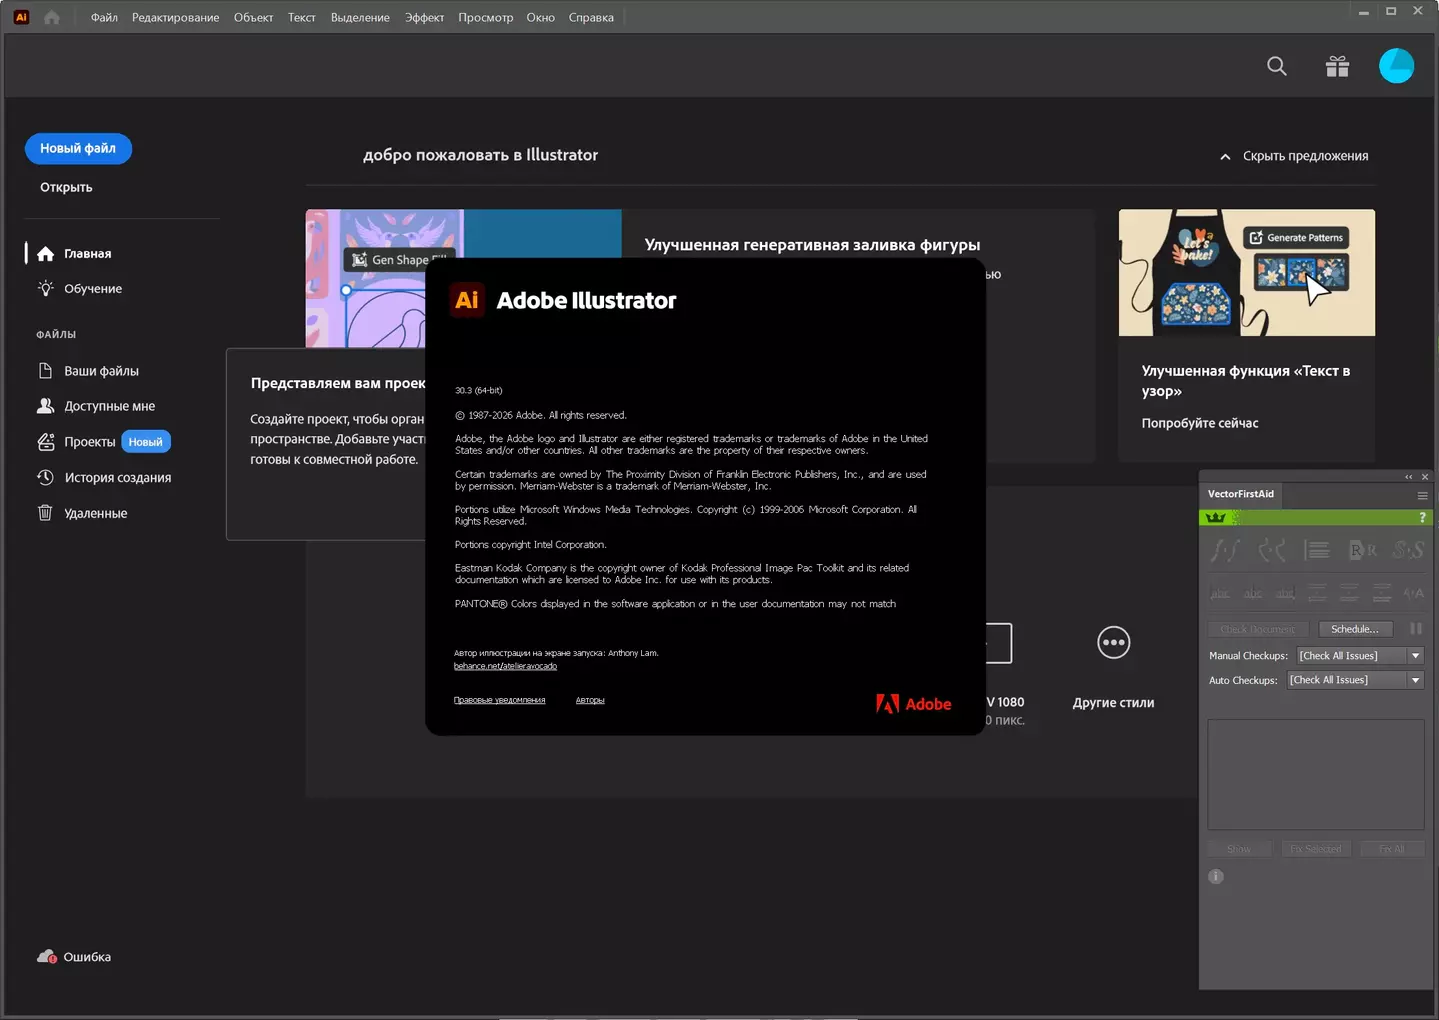Select Удаленные in the sidebar
The width and height of the screenshot is (1439, 1020).
(95, 513)
